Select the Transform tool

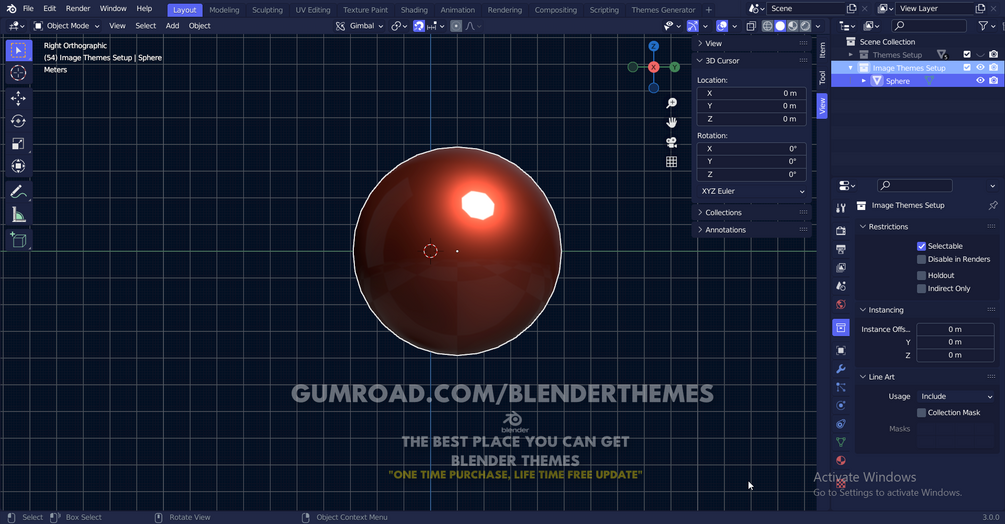point(19,166)
